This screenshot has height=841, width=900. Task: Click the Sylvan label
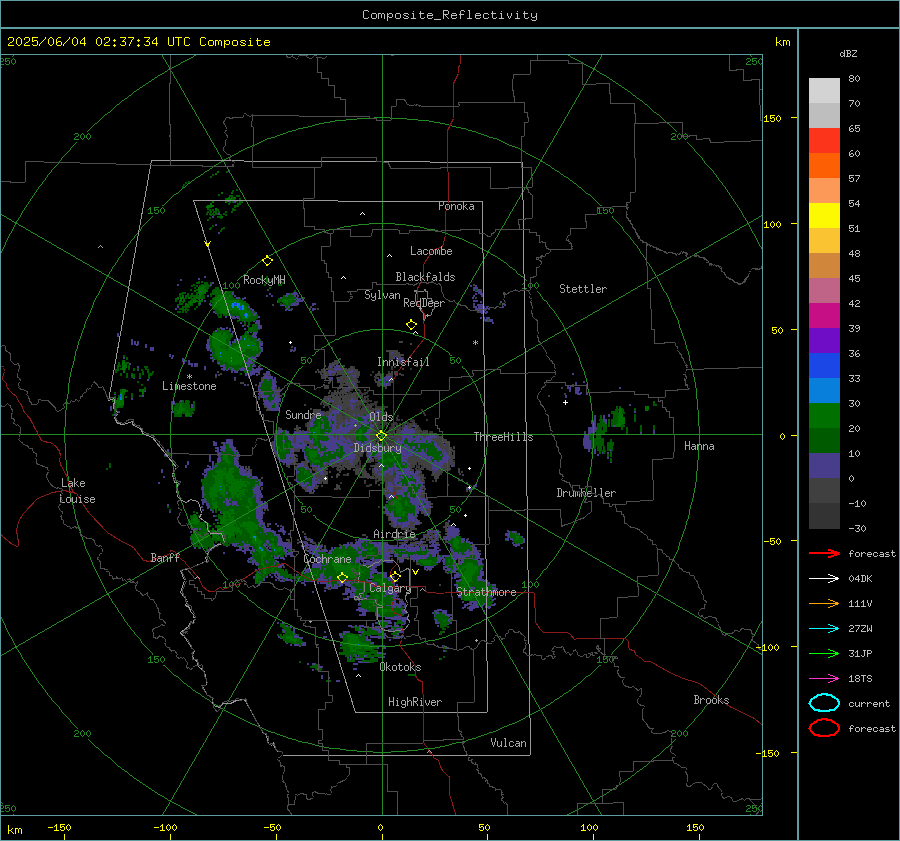click(x=382, y=295)
